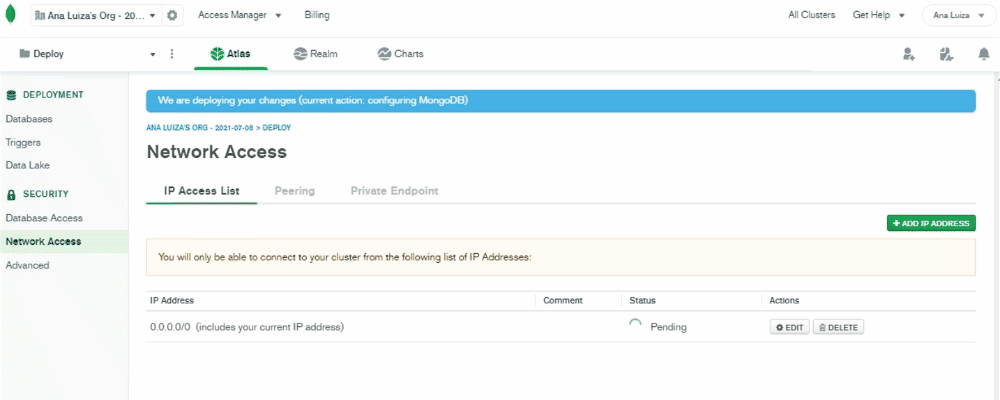
Task: Click the DEPLOY breadcrumb link
Action: point(277,128)
